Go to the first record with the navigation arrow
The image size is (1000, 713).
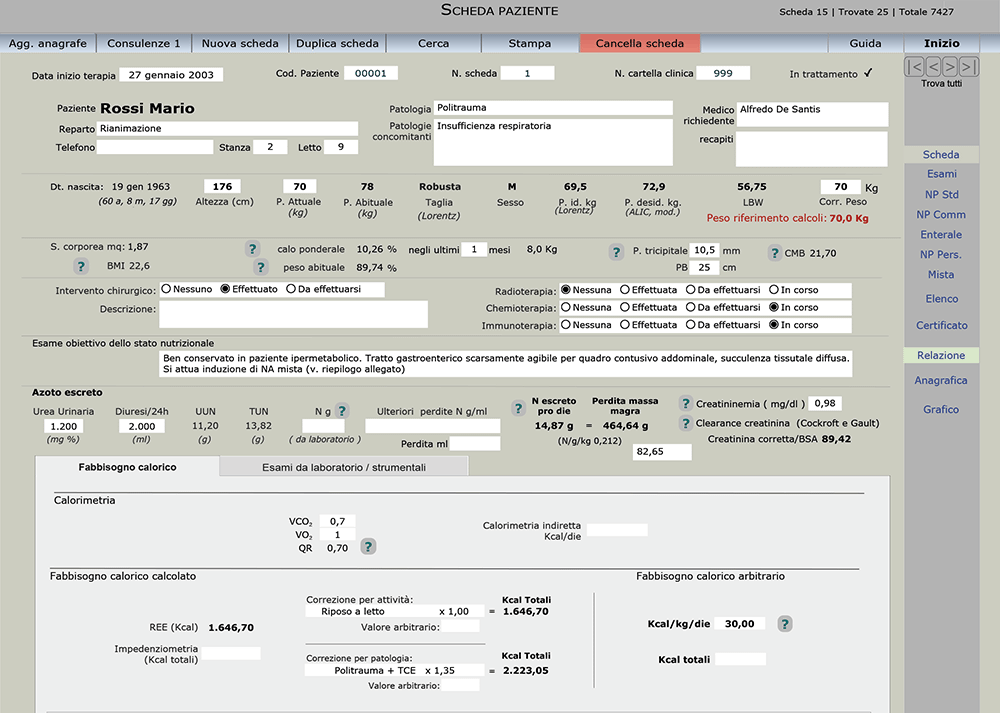click(914, 66)
